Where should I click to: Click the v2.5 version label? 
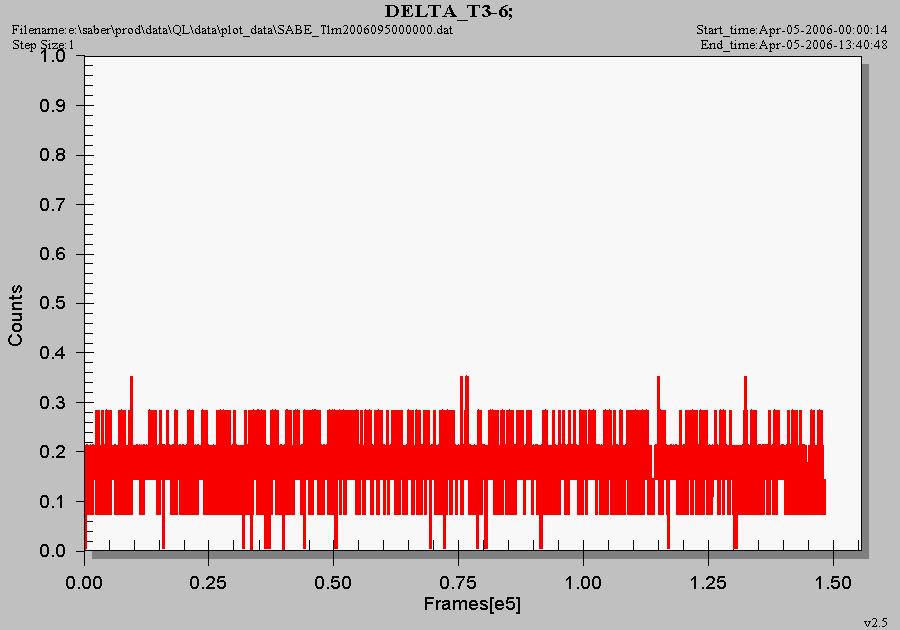tap(875, 623)
